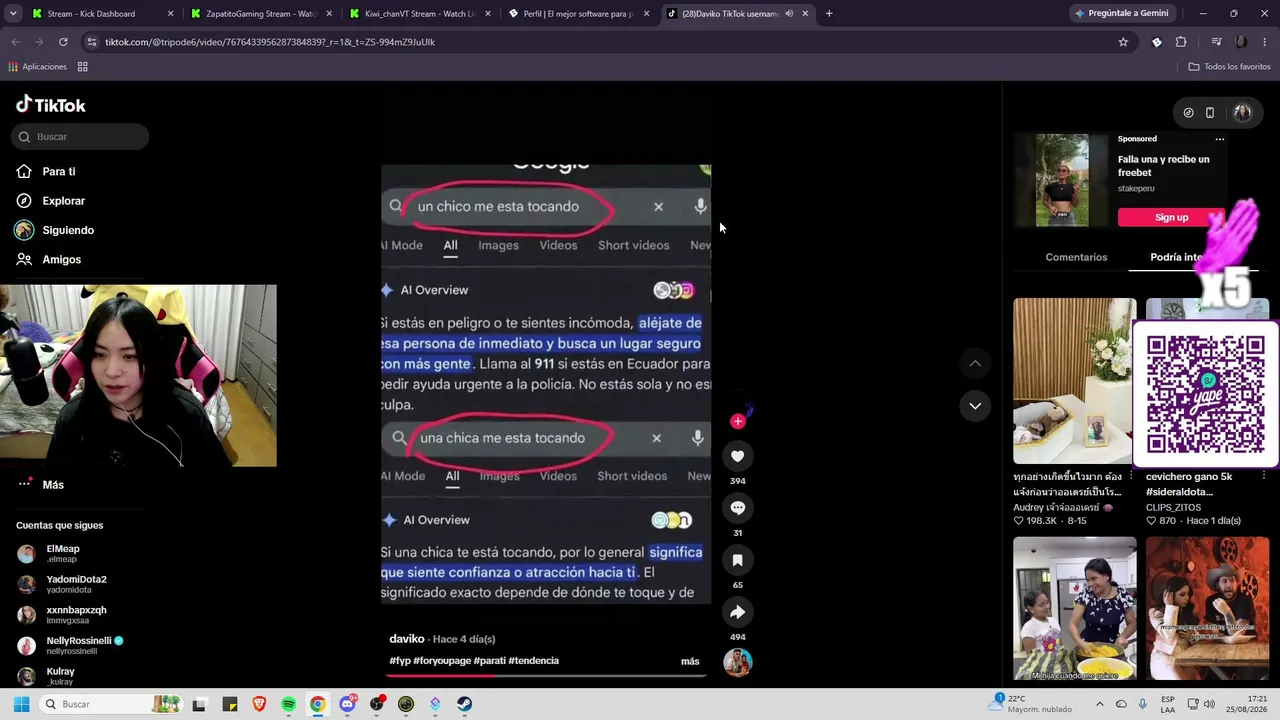
Task: Open Spotify from the taskbar
Action: (288, 704)
